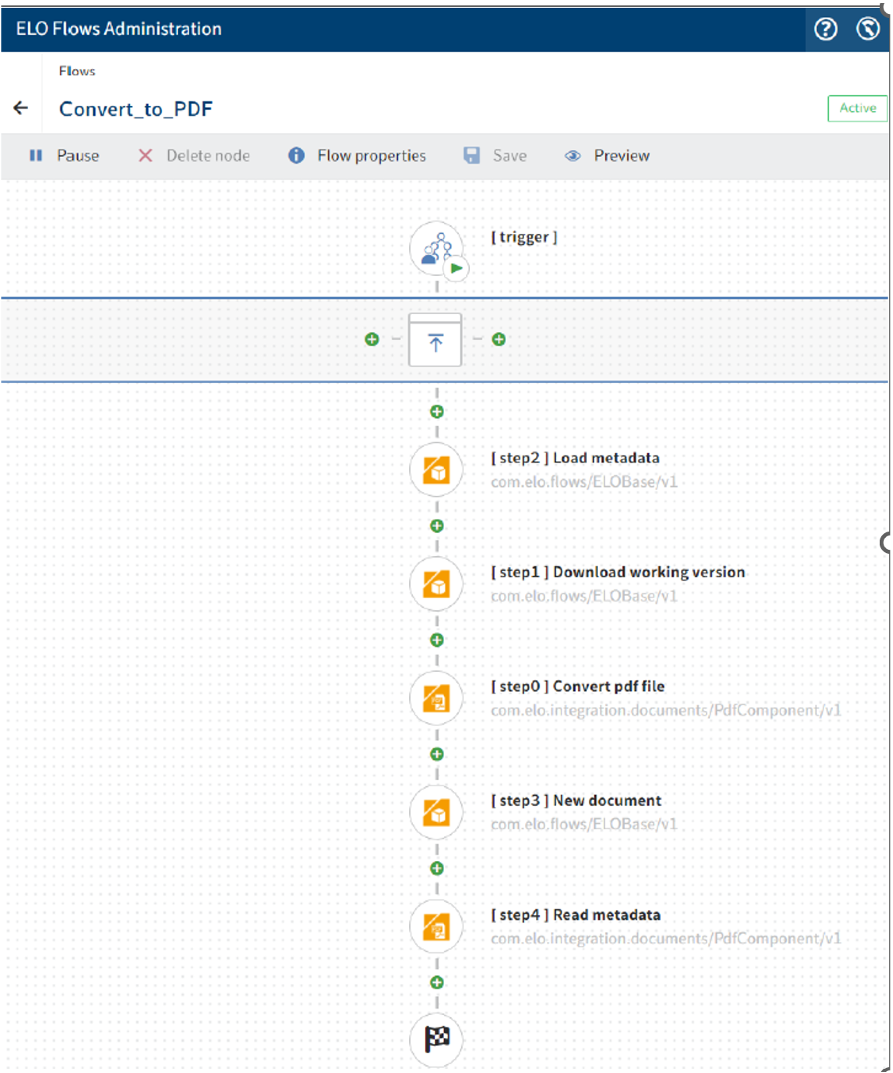Image resolution: width=893 pixels, height=1073 pixels.
Task: Pause the active flow
Action: tap(64, 156)
